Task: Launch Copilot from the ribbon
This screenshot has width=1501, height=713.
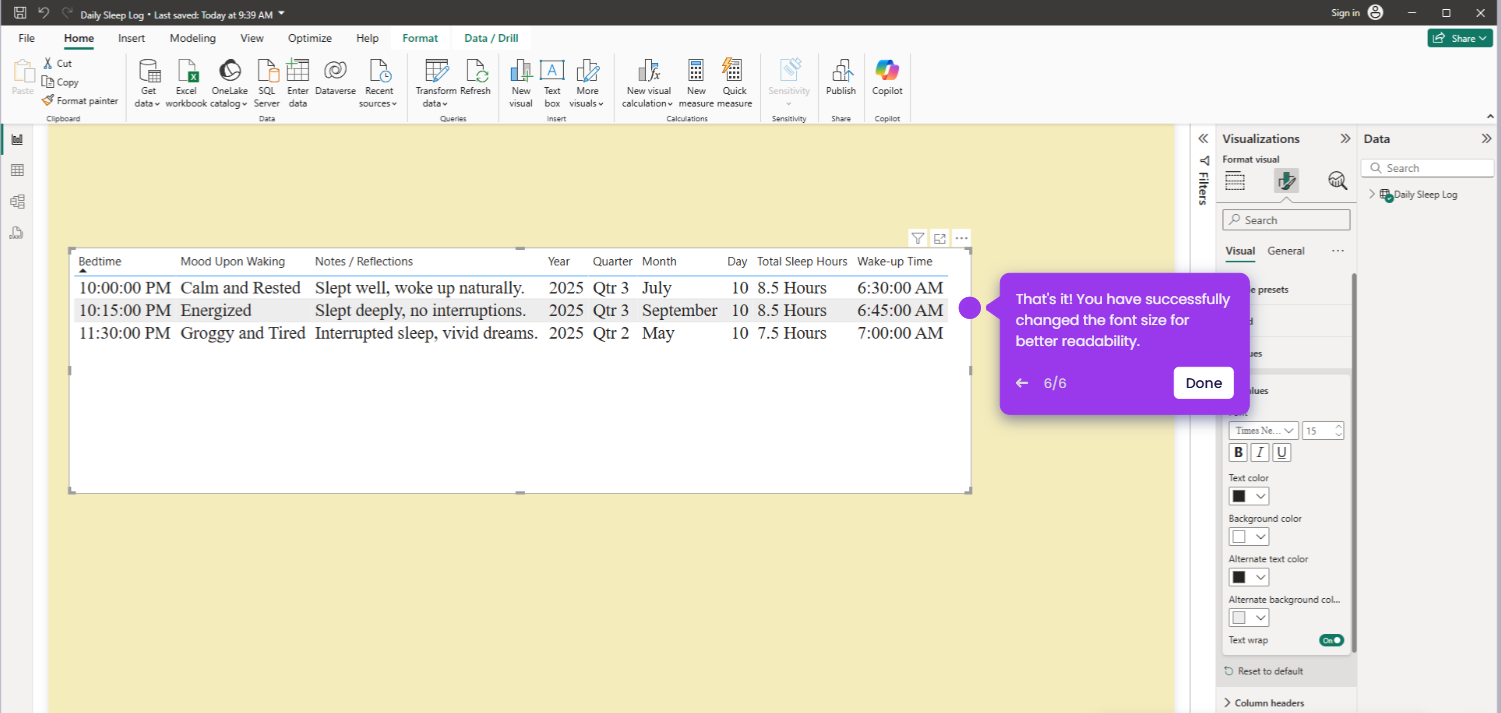Action: (x=887, y=80)
